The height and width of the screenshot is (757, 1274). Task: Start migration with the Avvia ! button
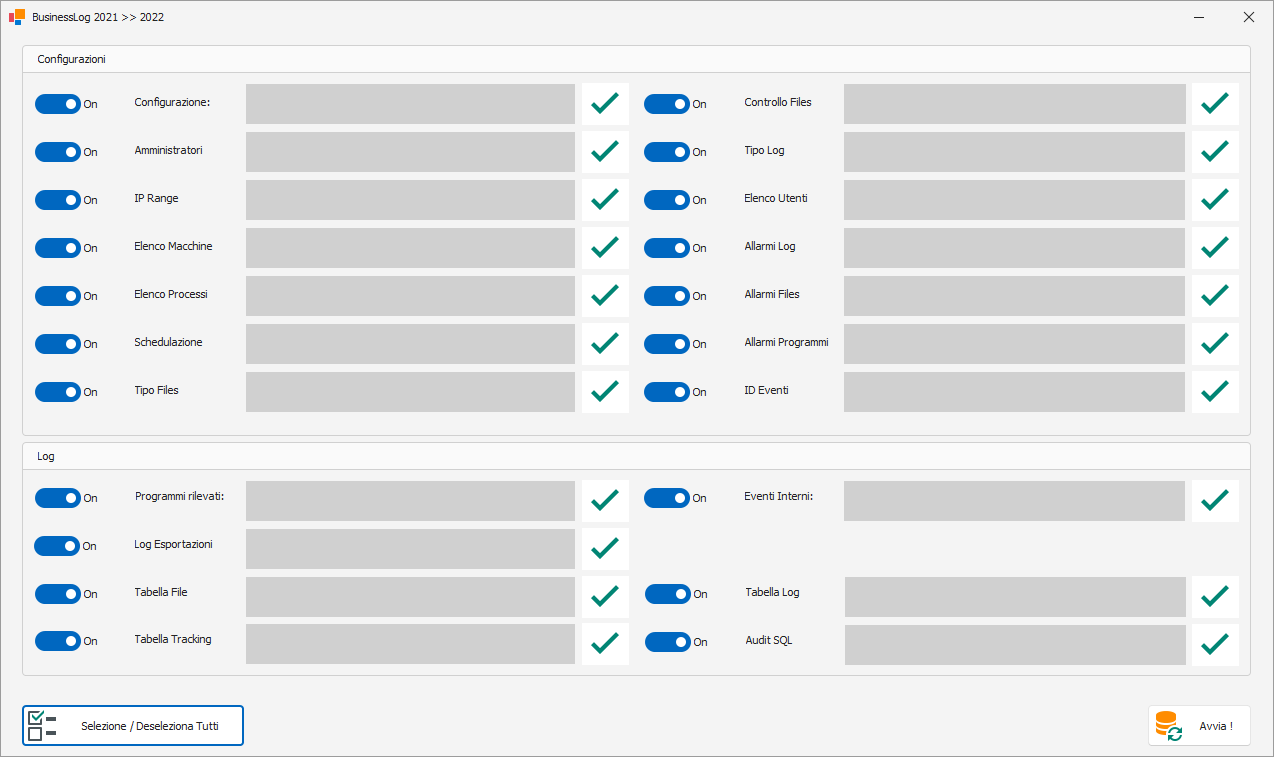[1199, 726]
